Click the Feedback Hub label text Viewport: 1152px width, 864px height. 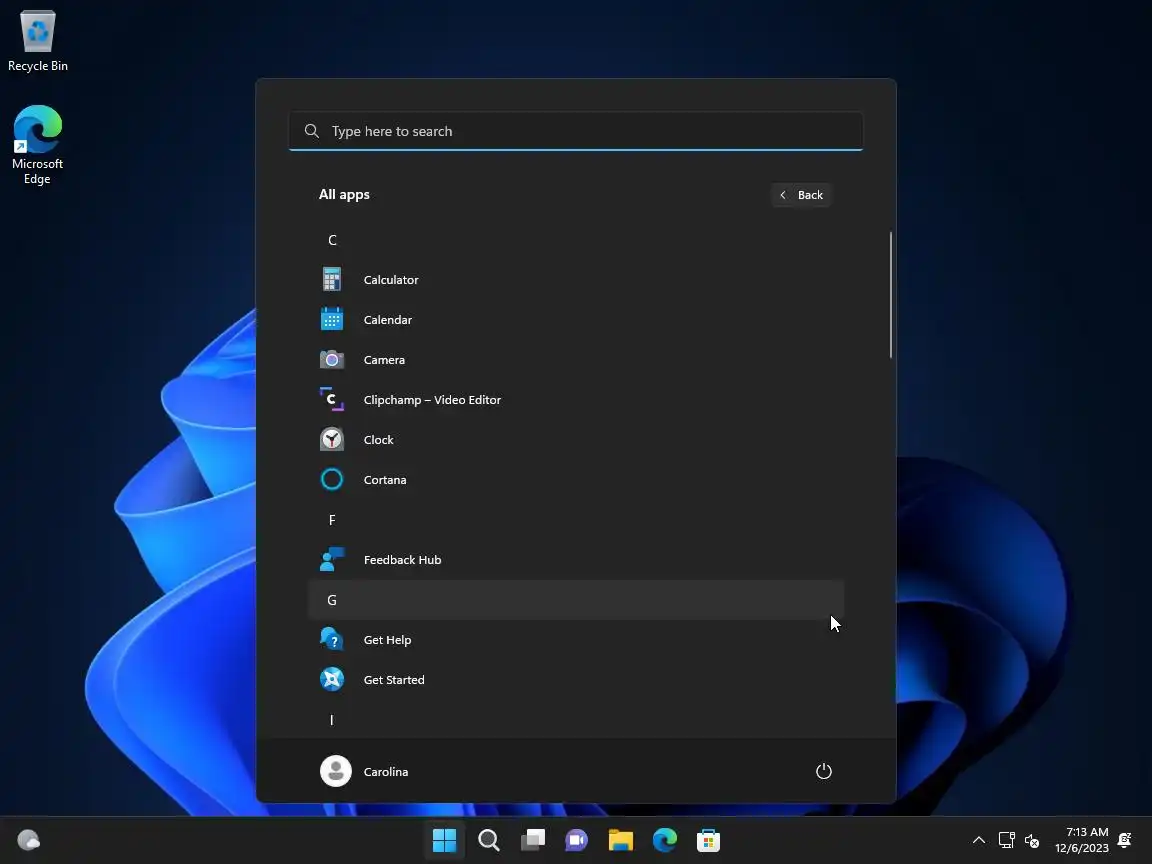[x=403, y=559]
